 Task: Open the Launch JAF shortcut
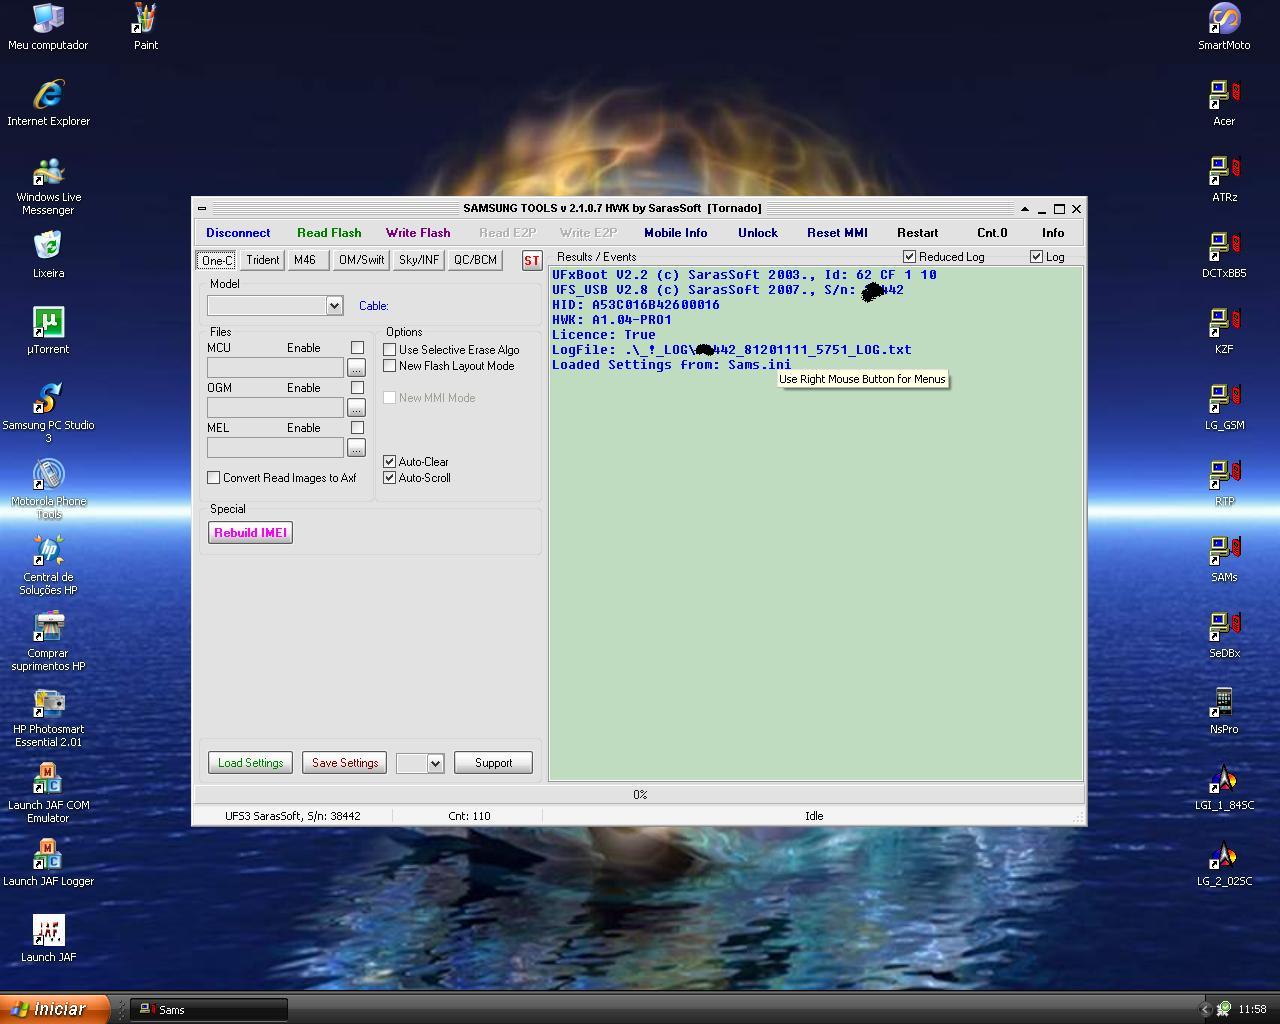click(x=48, y=939)
